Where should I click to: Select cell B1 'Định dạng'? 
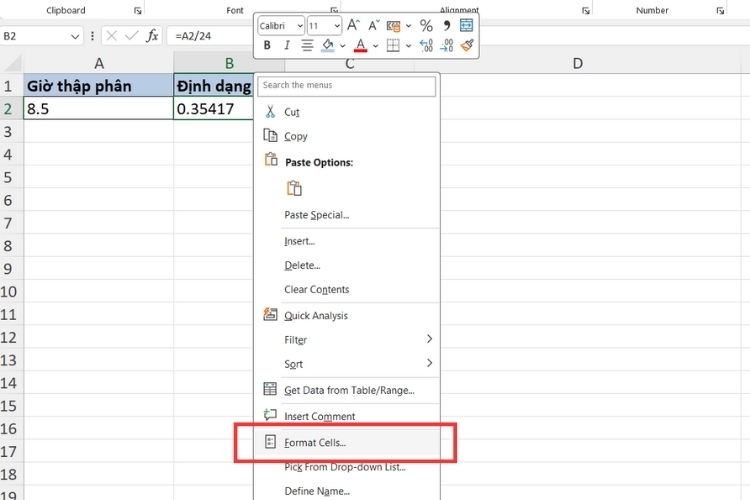pyautogui.click(x=213, y=86)
